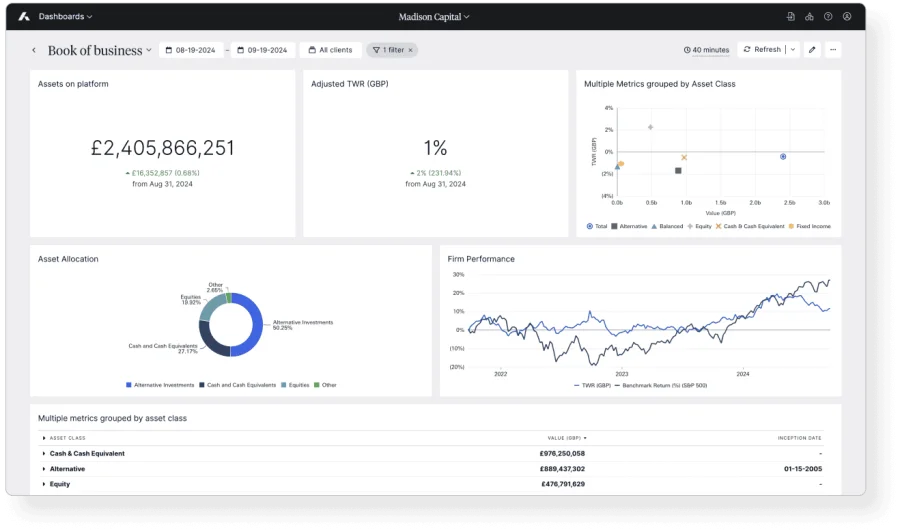Viewport: 900px width, 532px height.
Task: Click the £2,405,866,251 assets value
Action: point(162,148)
